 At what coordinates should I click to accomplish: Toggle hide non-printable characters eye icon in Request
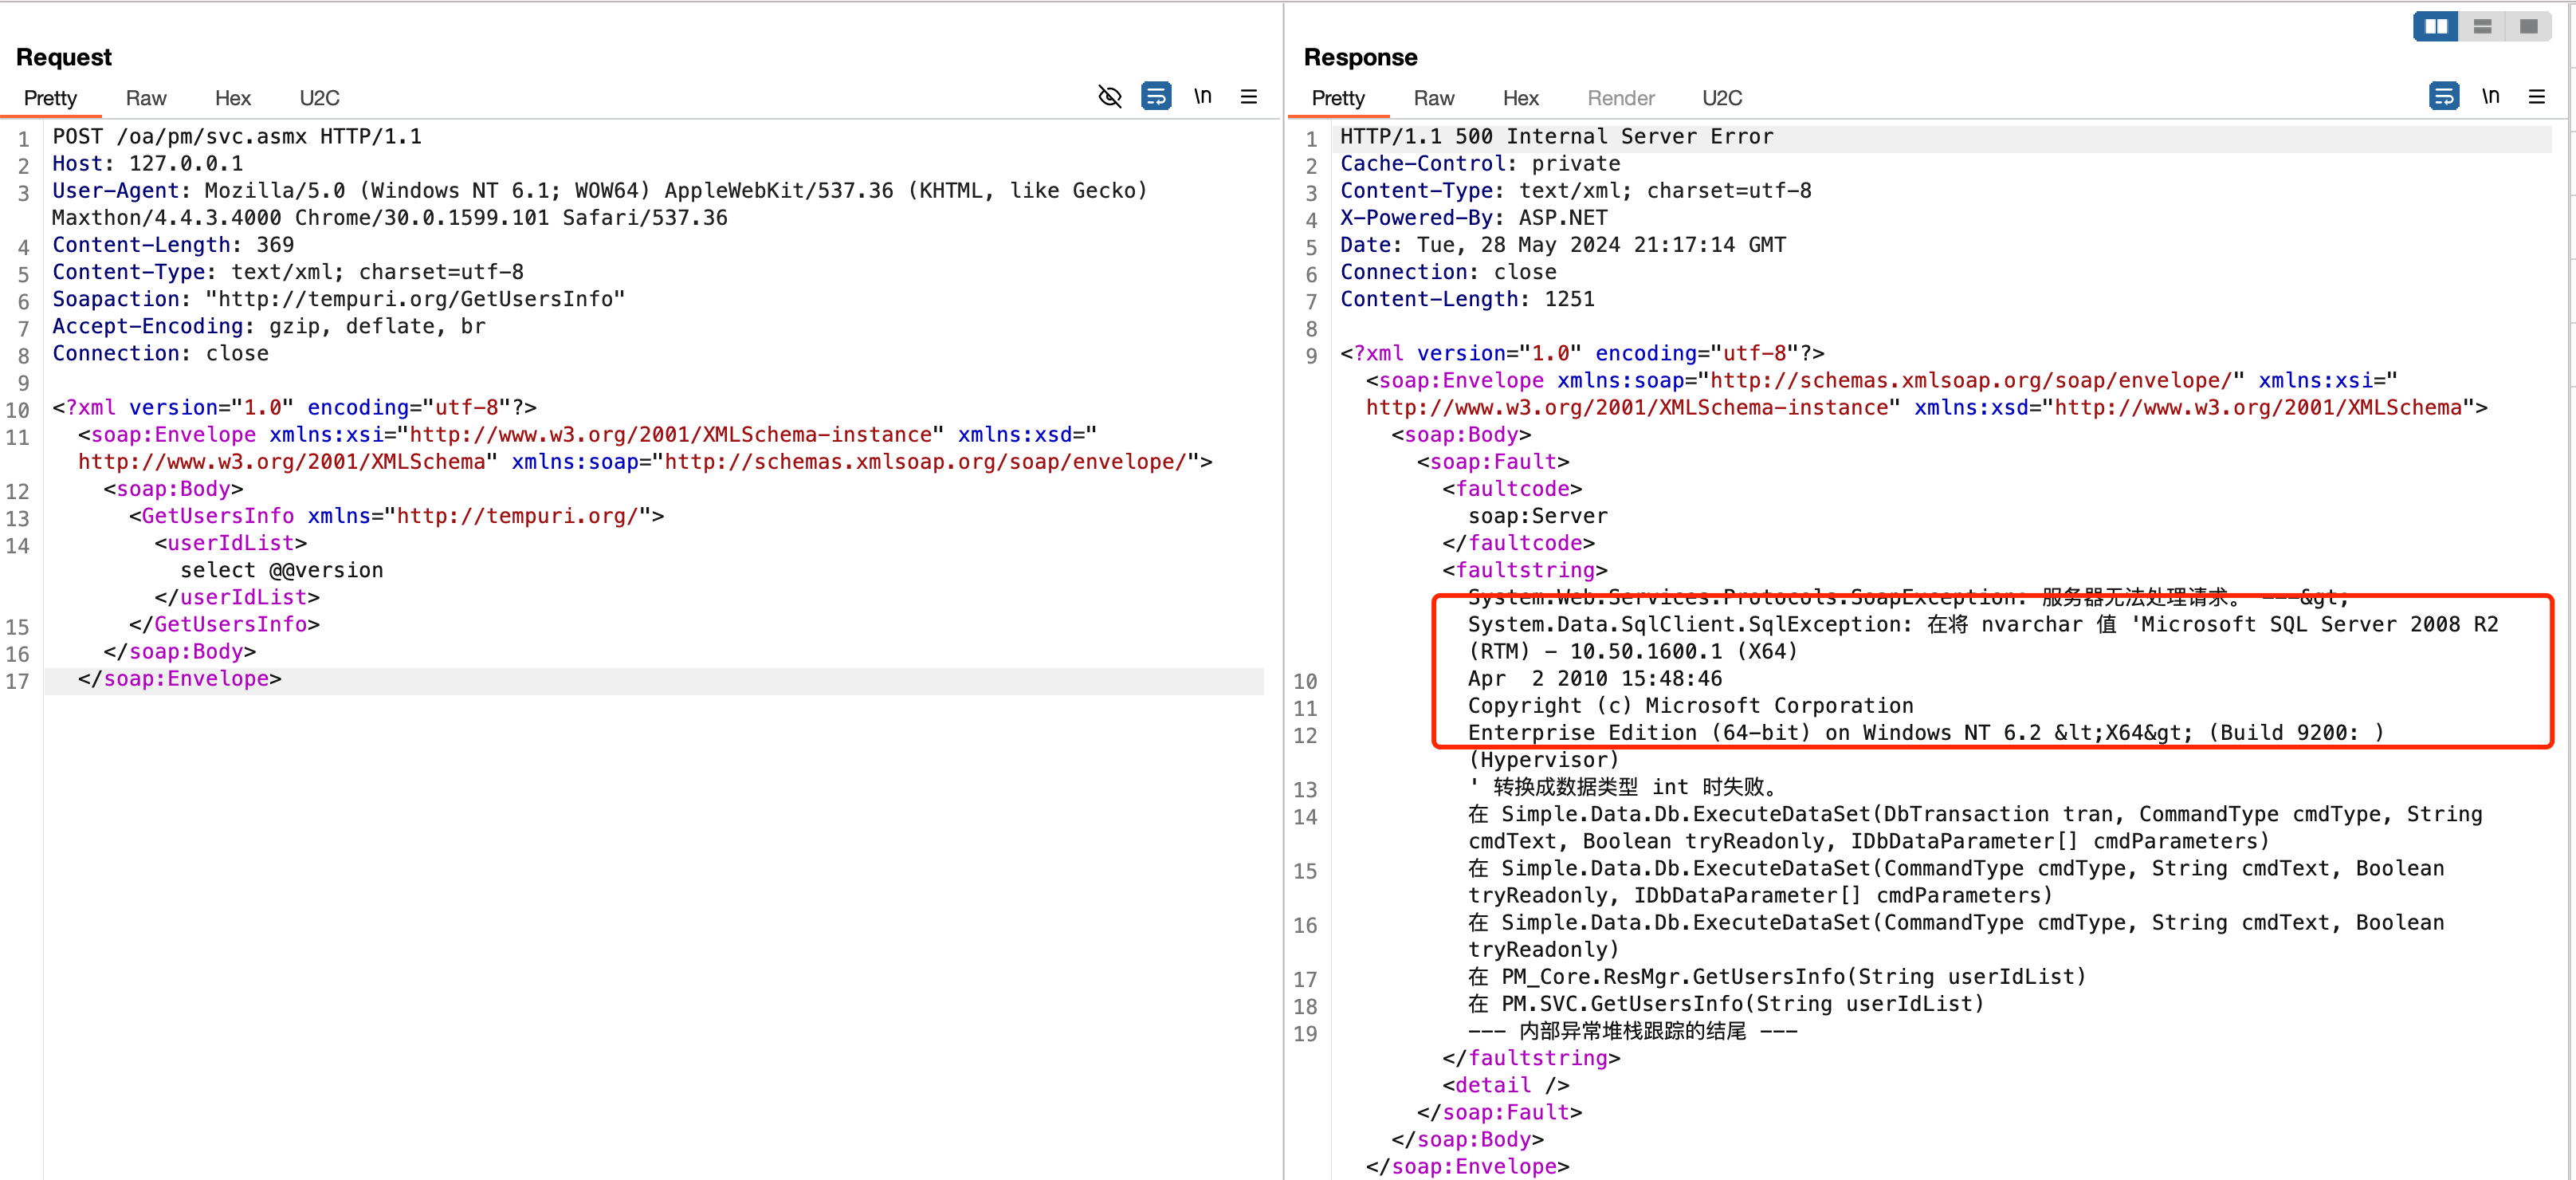(1109, 97)
